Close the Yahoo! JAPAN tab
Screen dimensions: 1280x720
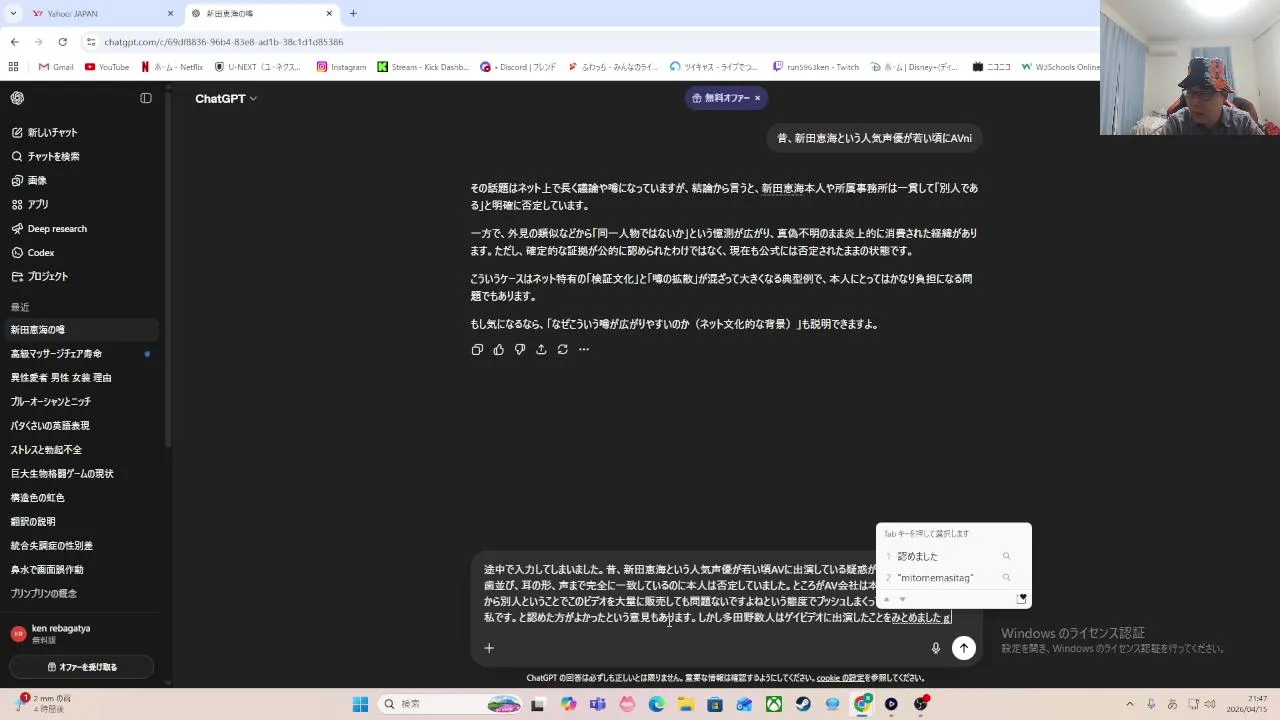point(170,13)
